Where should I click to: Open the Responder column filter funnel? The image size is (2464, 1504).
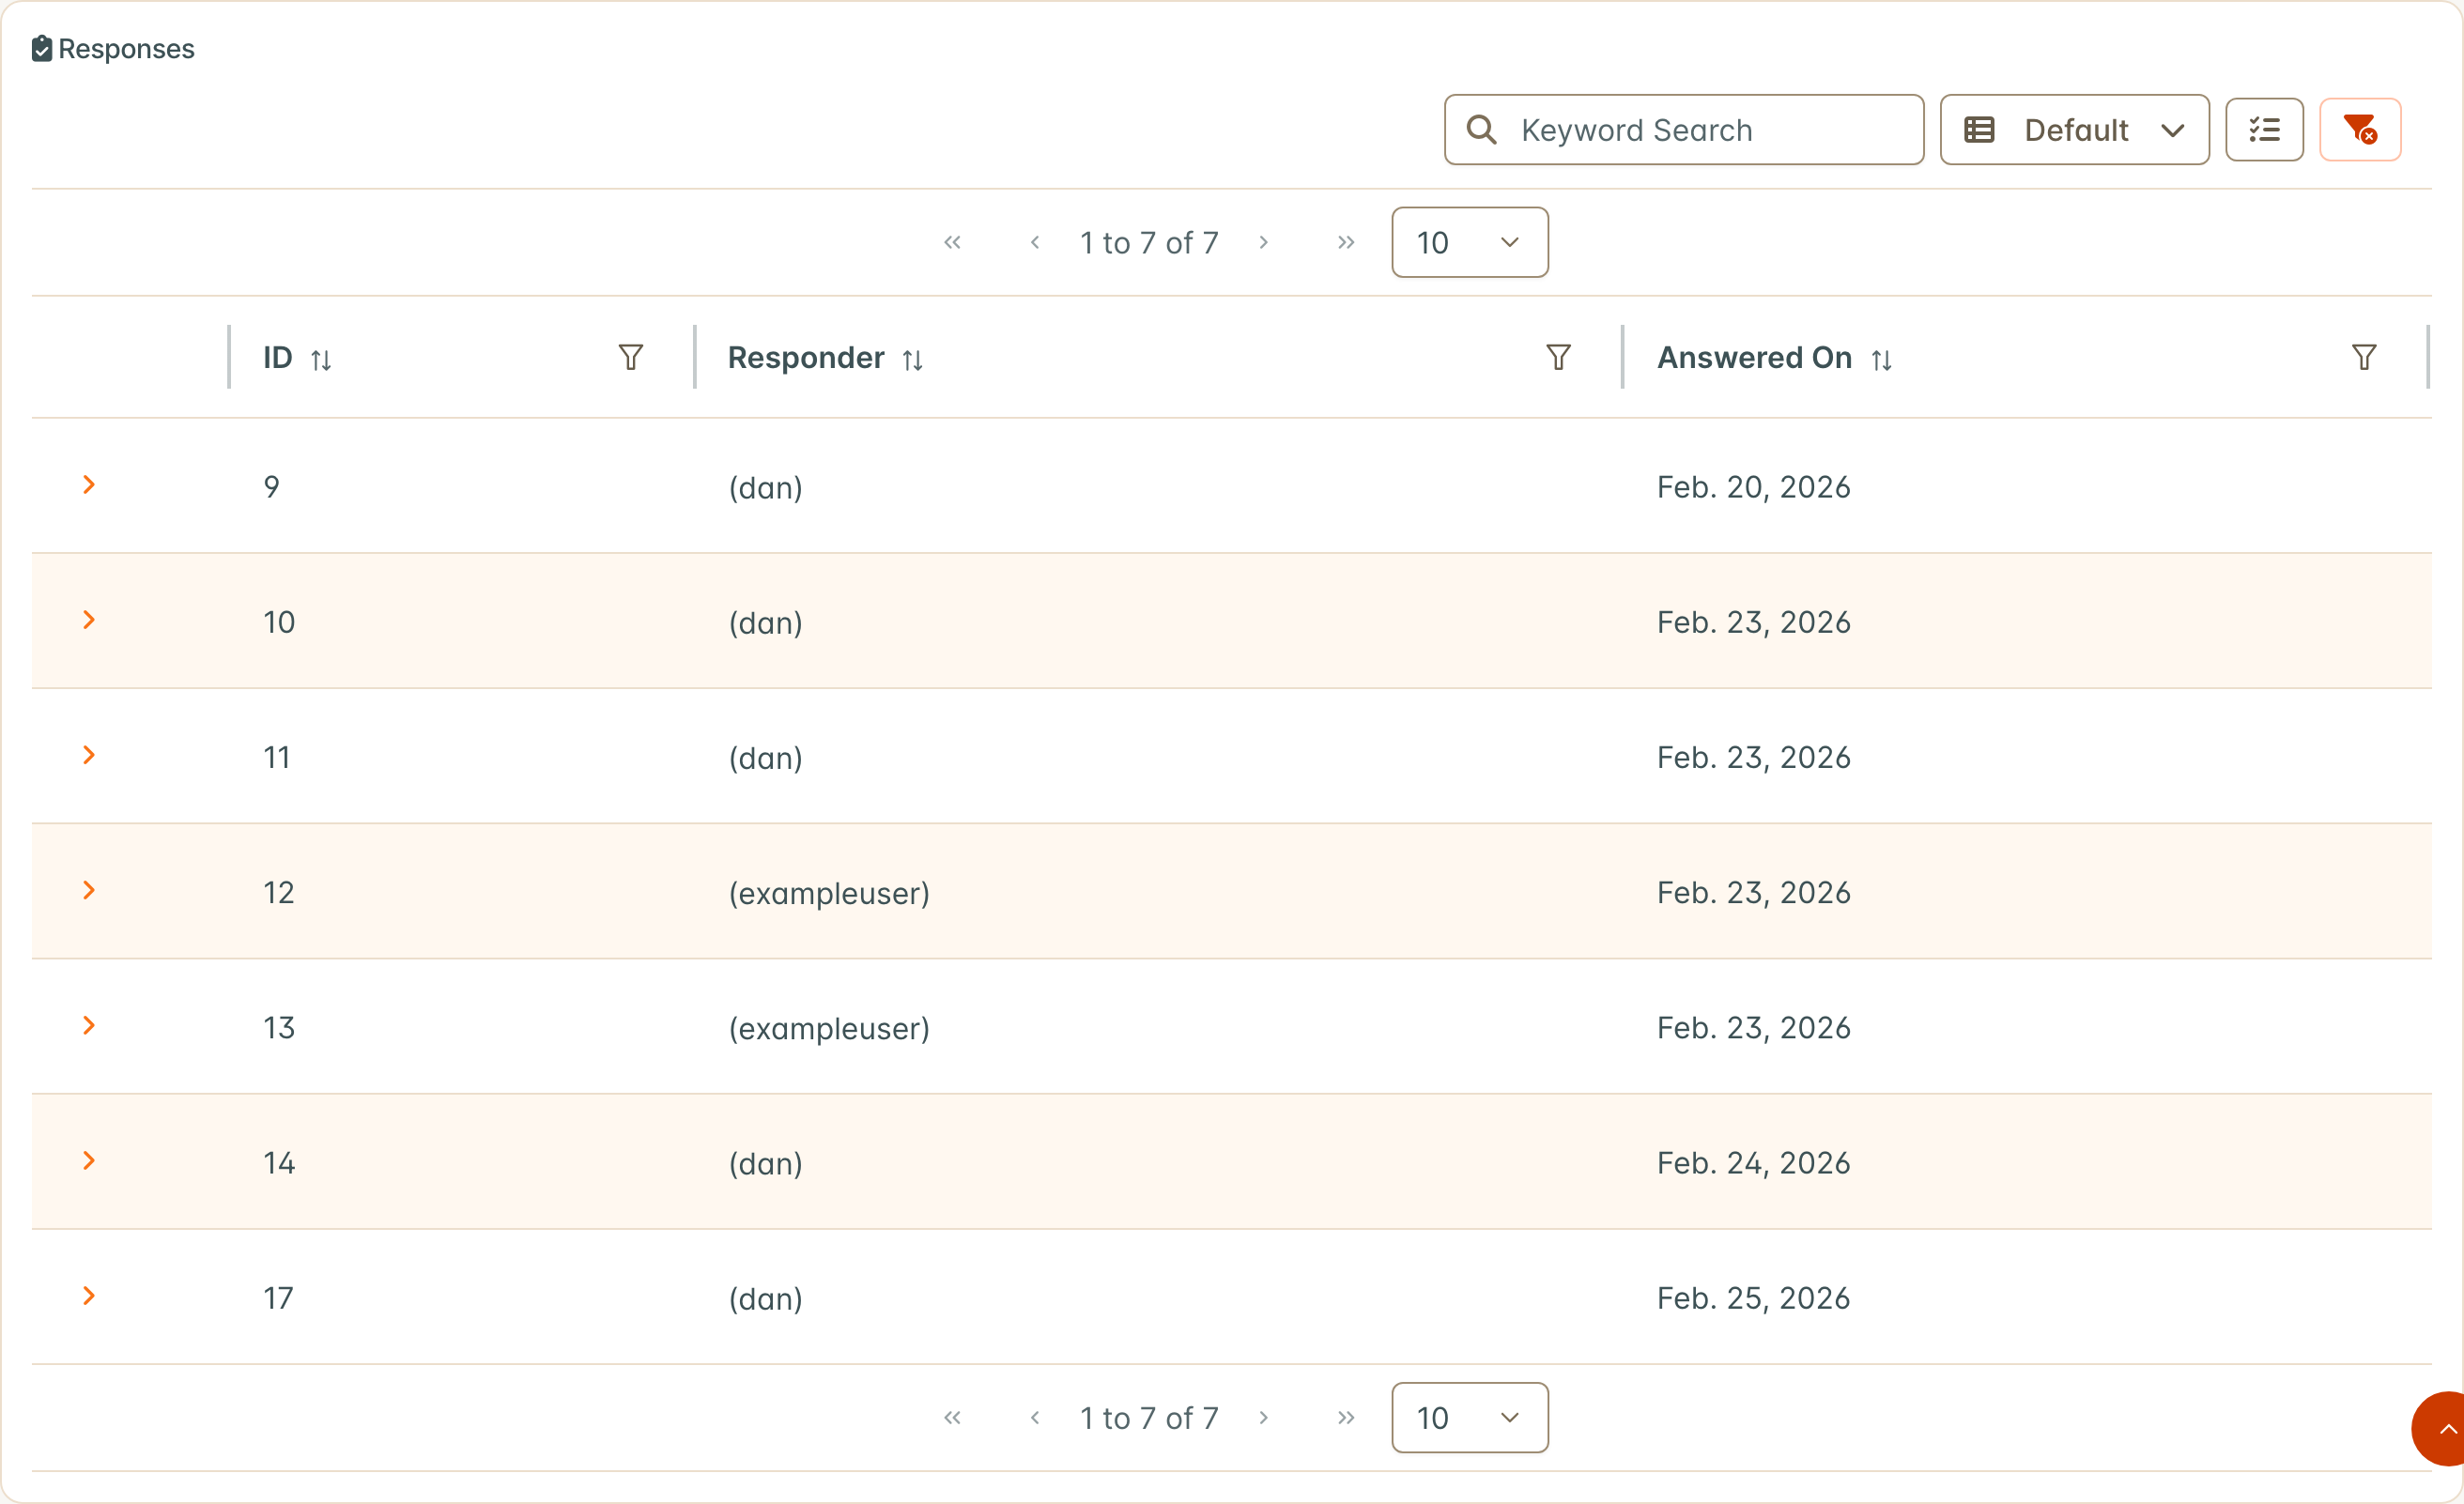[1558, 357]
